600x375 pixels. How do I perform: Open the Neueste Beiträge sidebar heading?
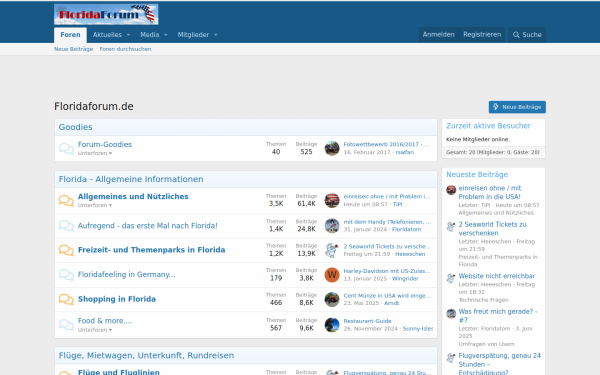477,174
